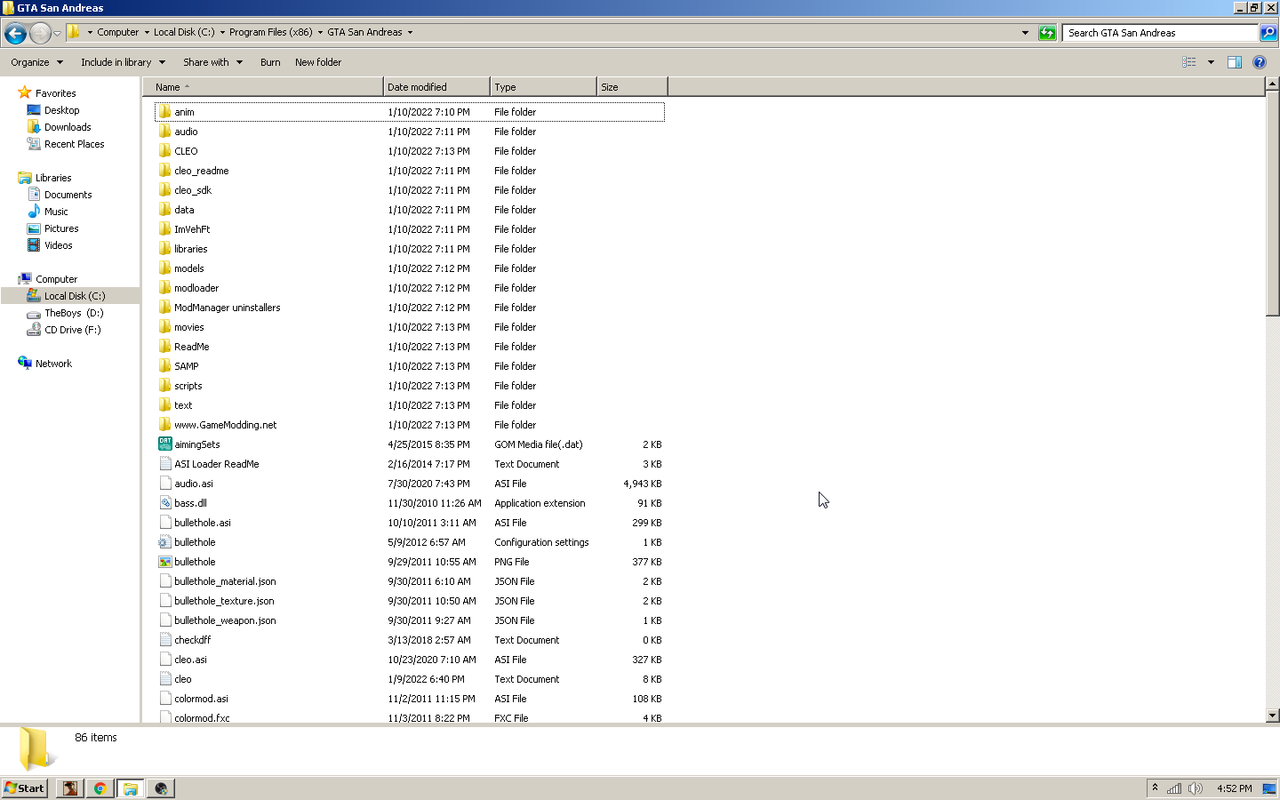1280x800 pixels.
Task: Sort by Date modified column header
Action: pyautogui.click(x=437, y=87)
